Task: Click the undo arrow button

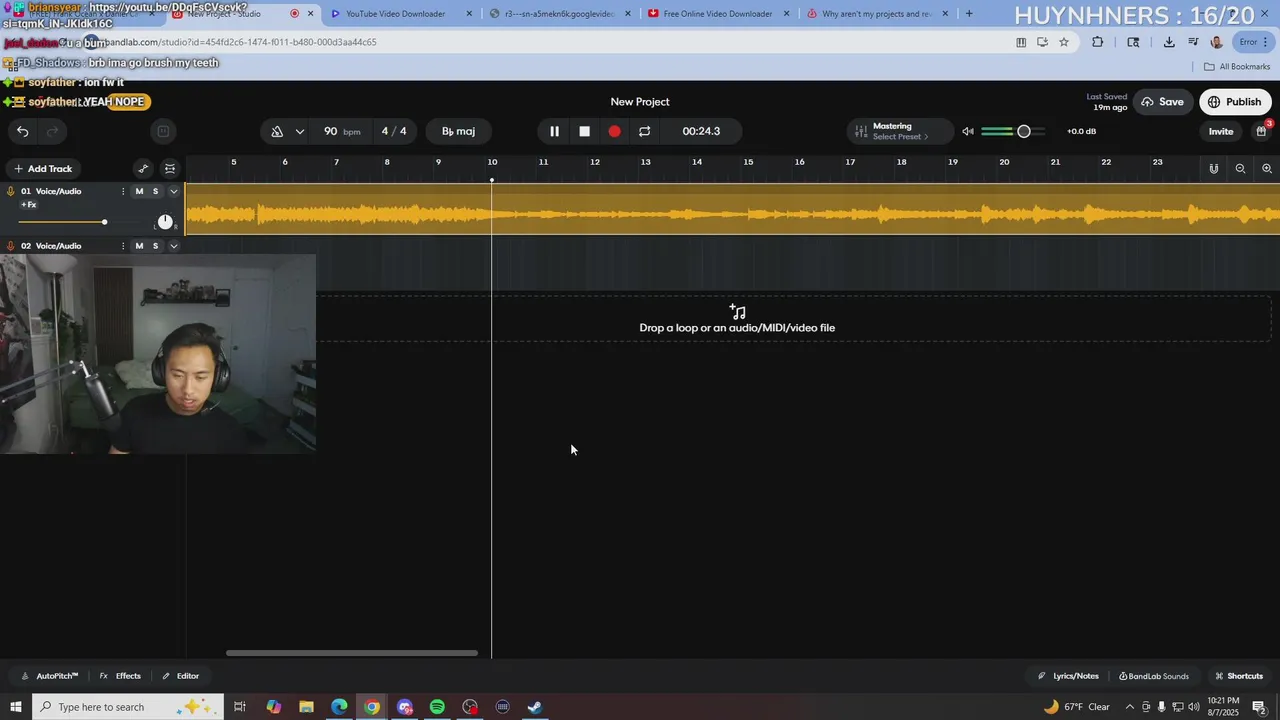Action: 22,131
